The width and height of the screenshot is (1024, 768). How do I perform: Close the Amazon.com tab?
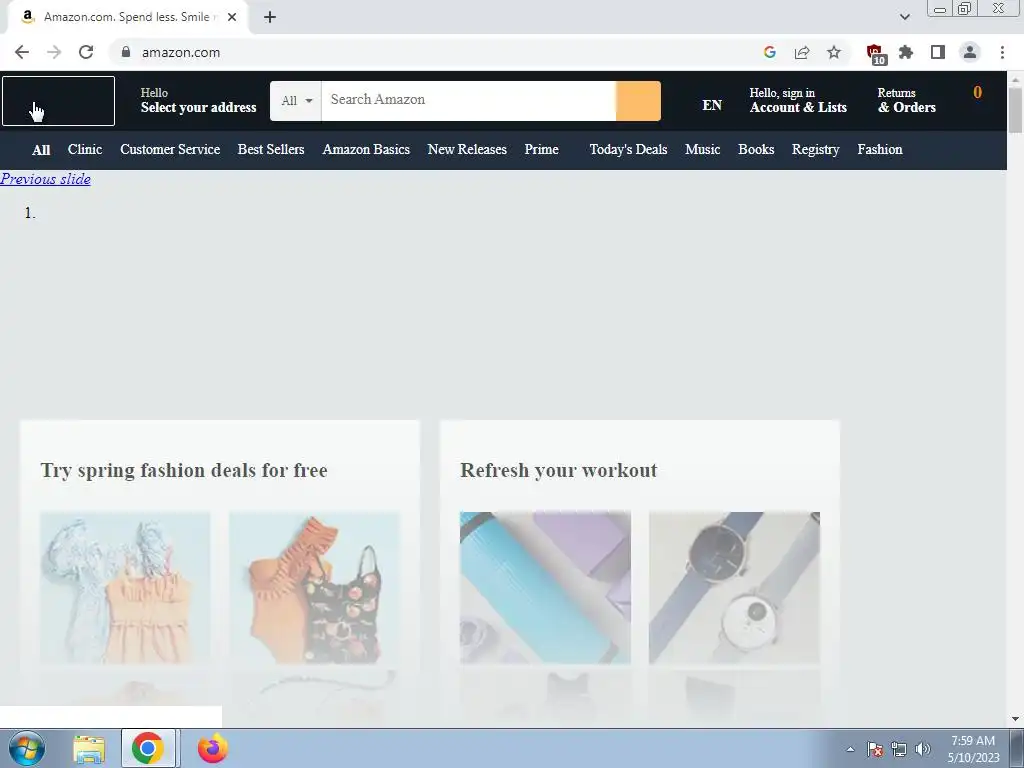[x=232, y=17]
